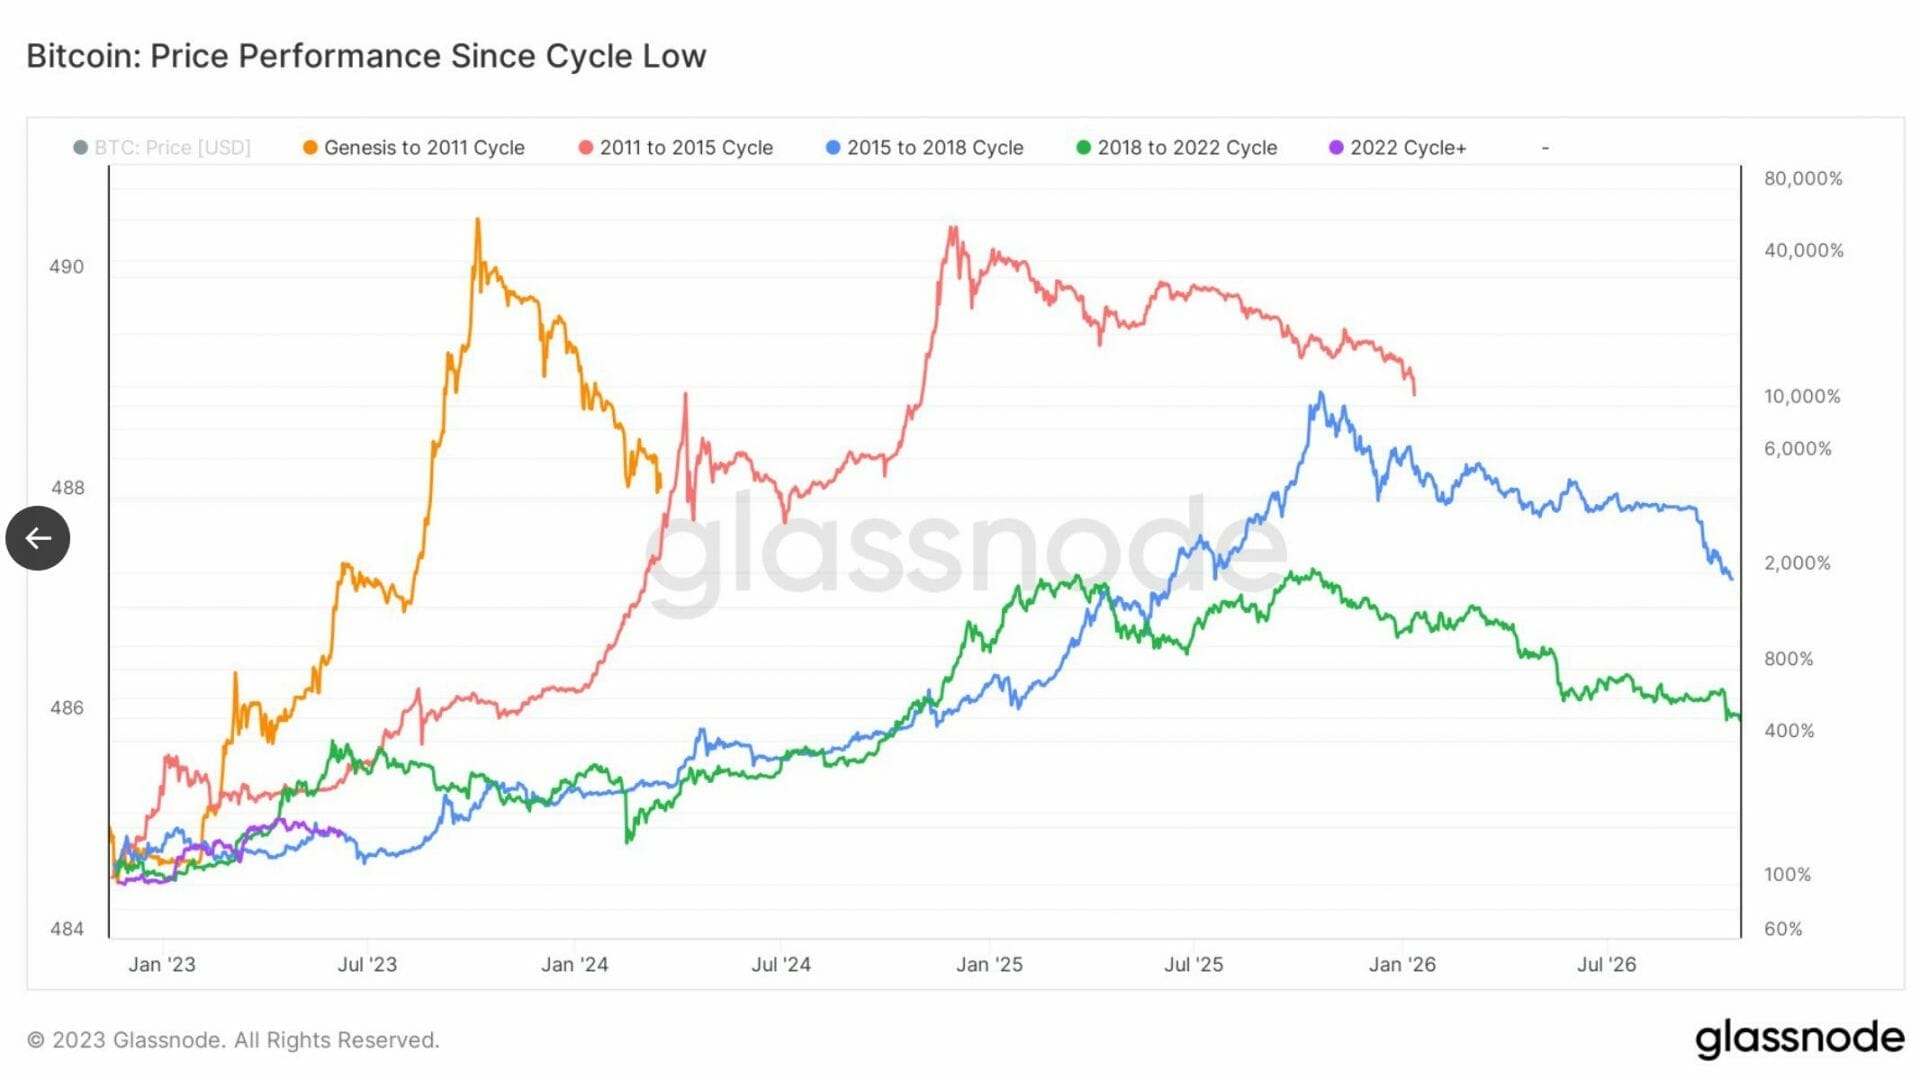Click the back arrow button
Screen dimensions: 1920x1080
pyautogui.click(x=38, y=538)
